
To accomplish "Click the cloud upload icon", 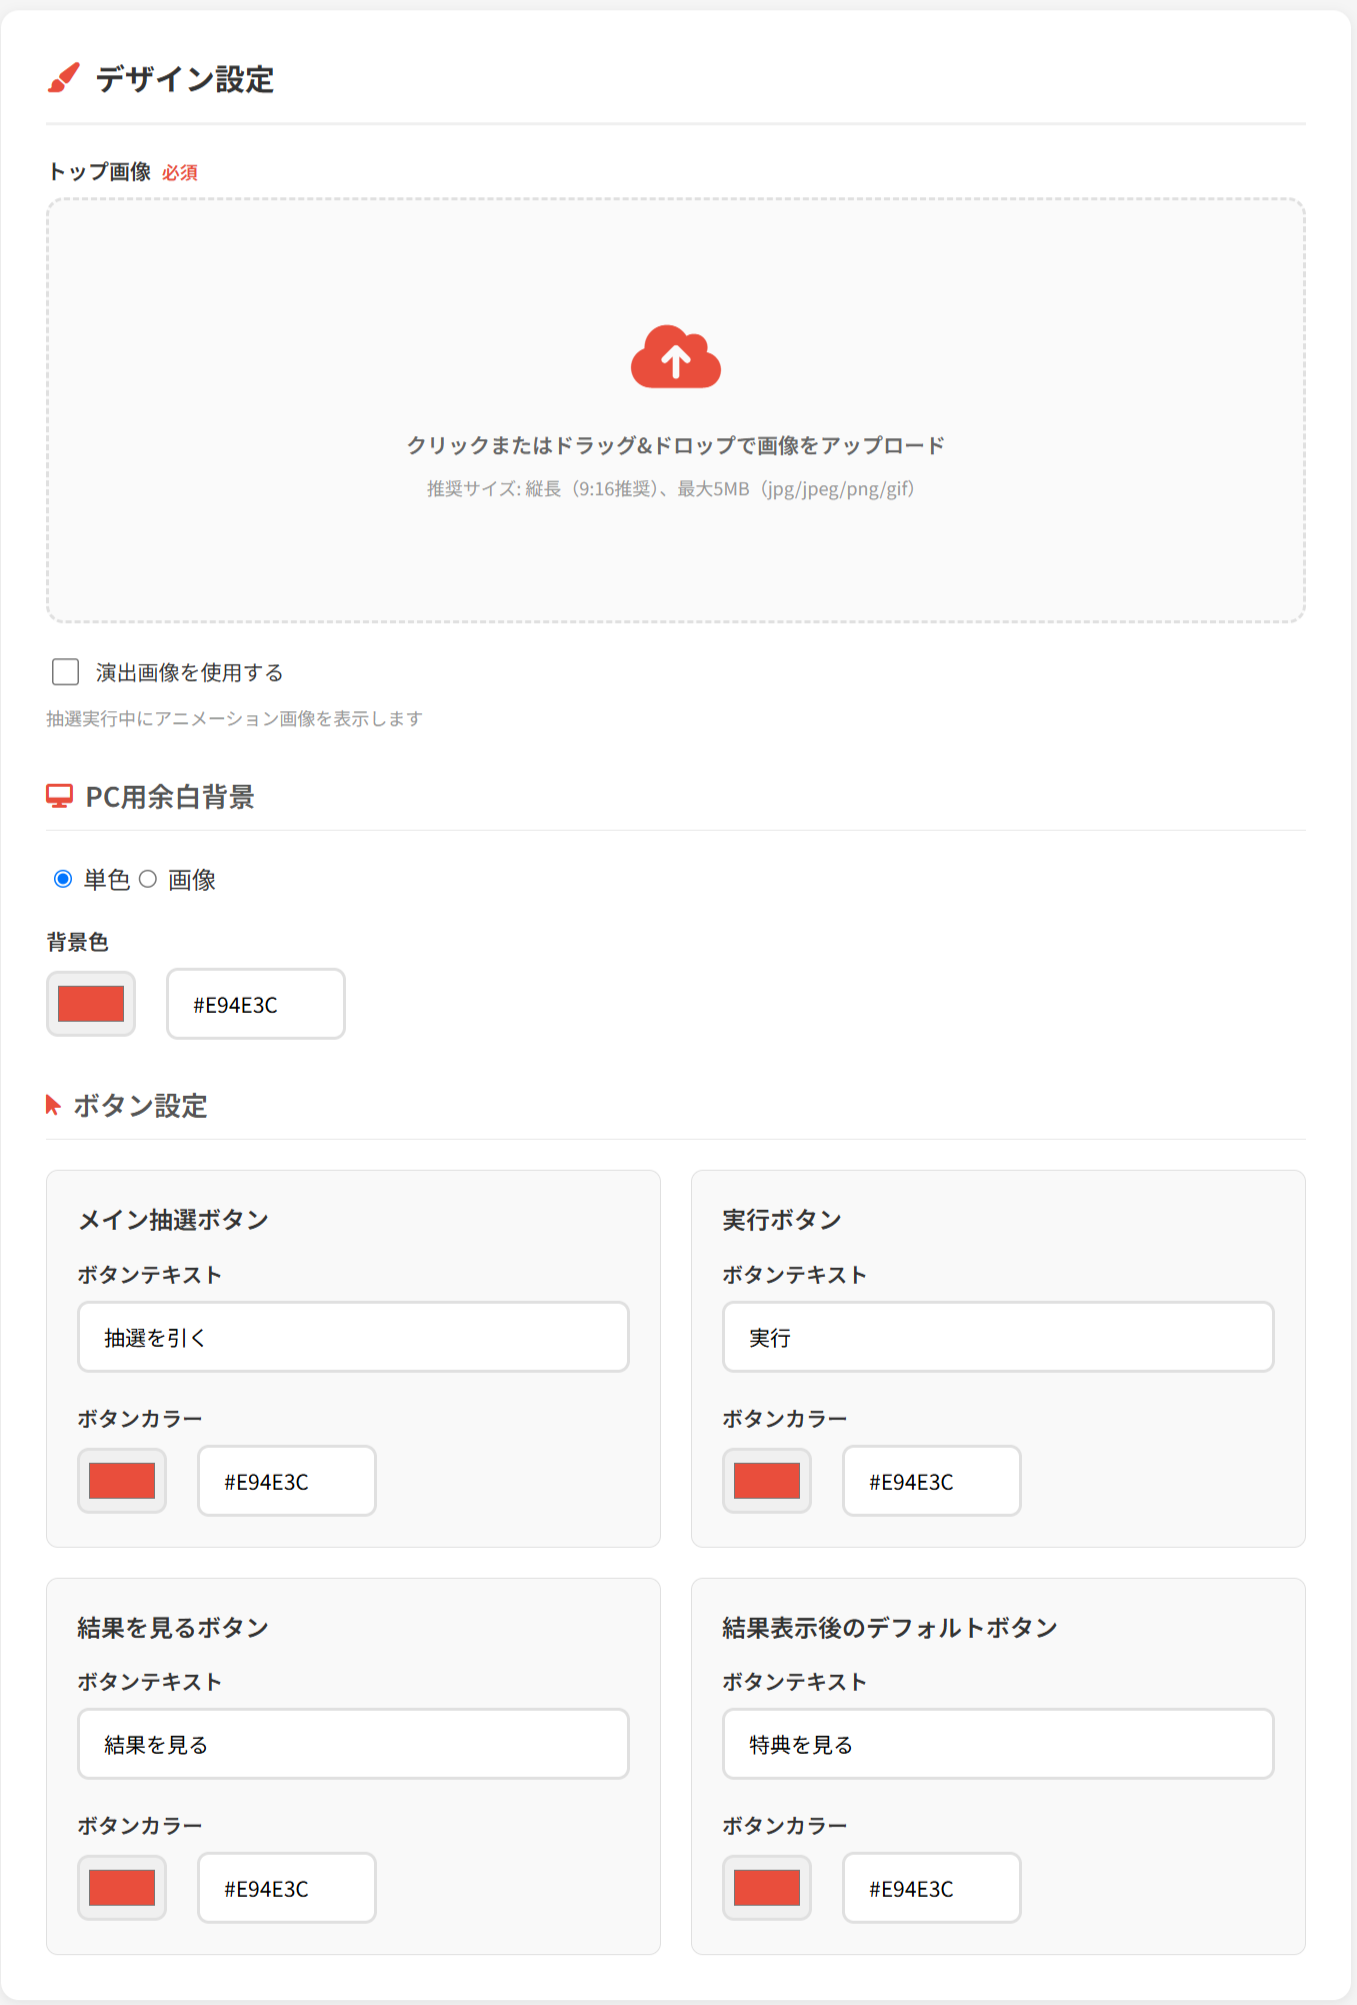I will click(x=676, y=357).
